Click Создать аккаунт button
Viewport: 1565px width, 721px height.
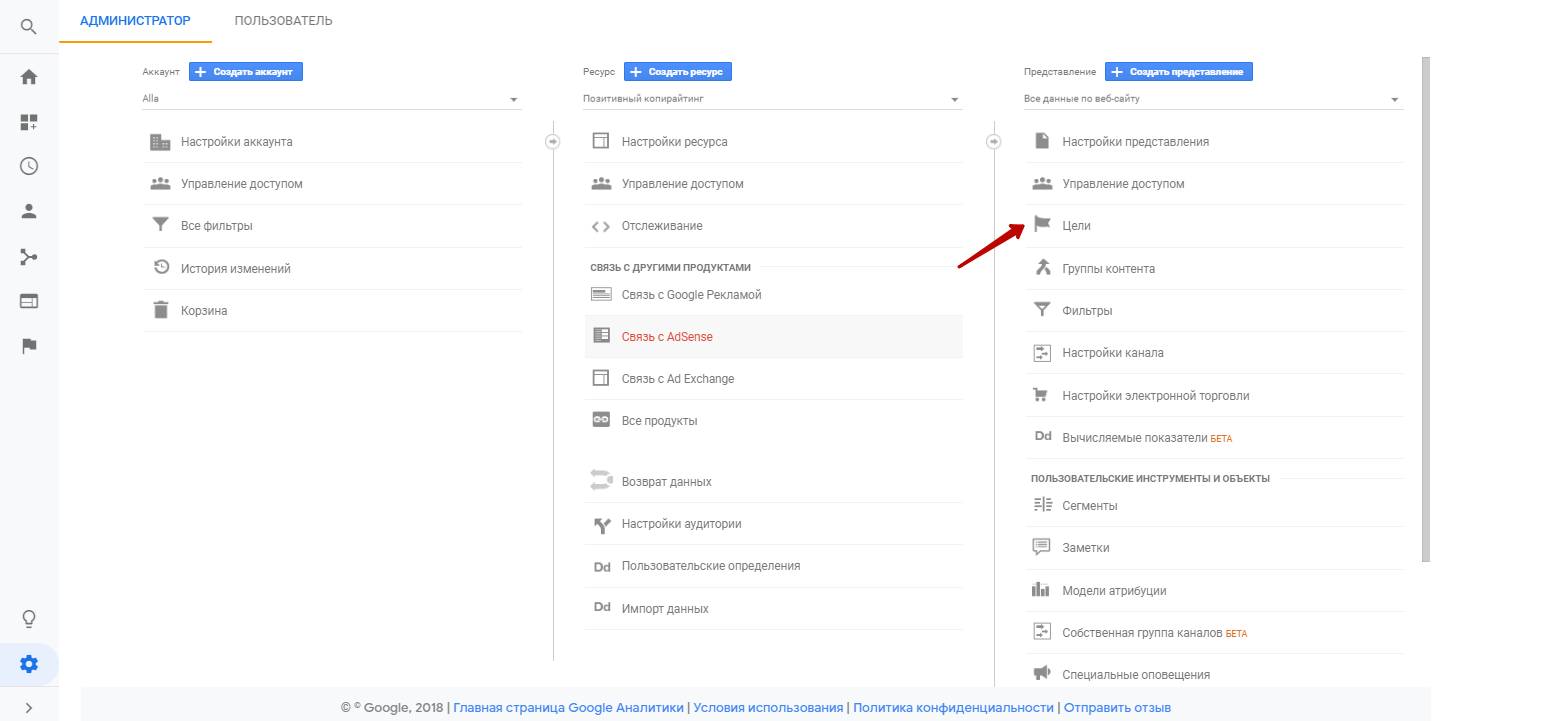coord(246,72)
